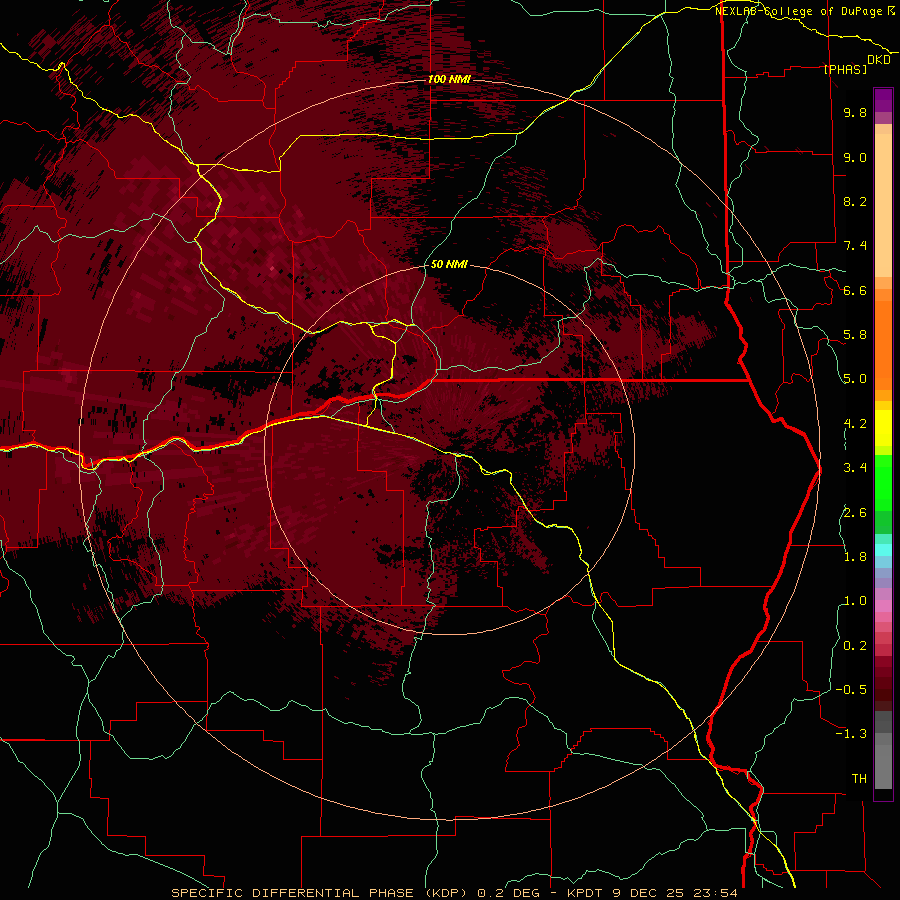Select the 0.2 scale value

[x=855, y=646]
